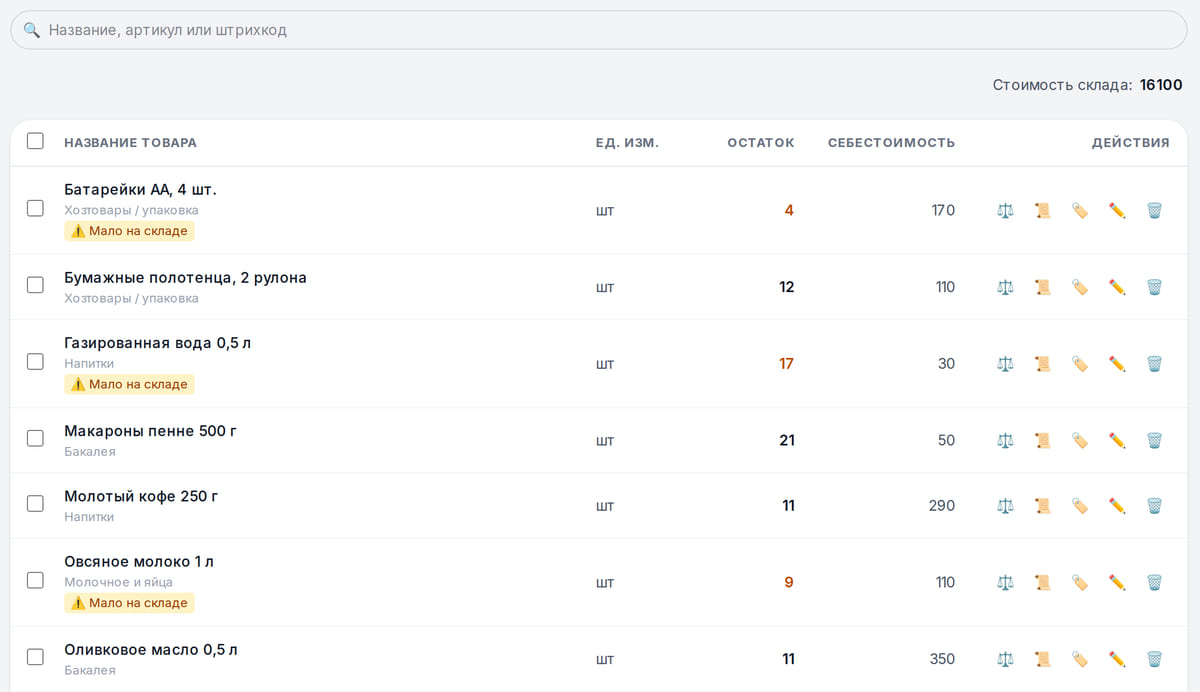This screenshot has width=1200, height=692.
Task: Edit Макароны пенне using the pencil icon
Action: tap(1117, 440)
